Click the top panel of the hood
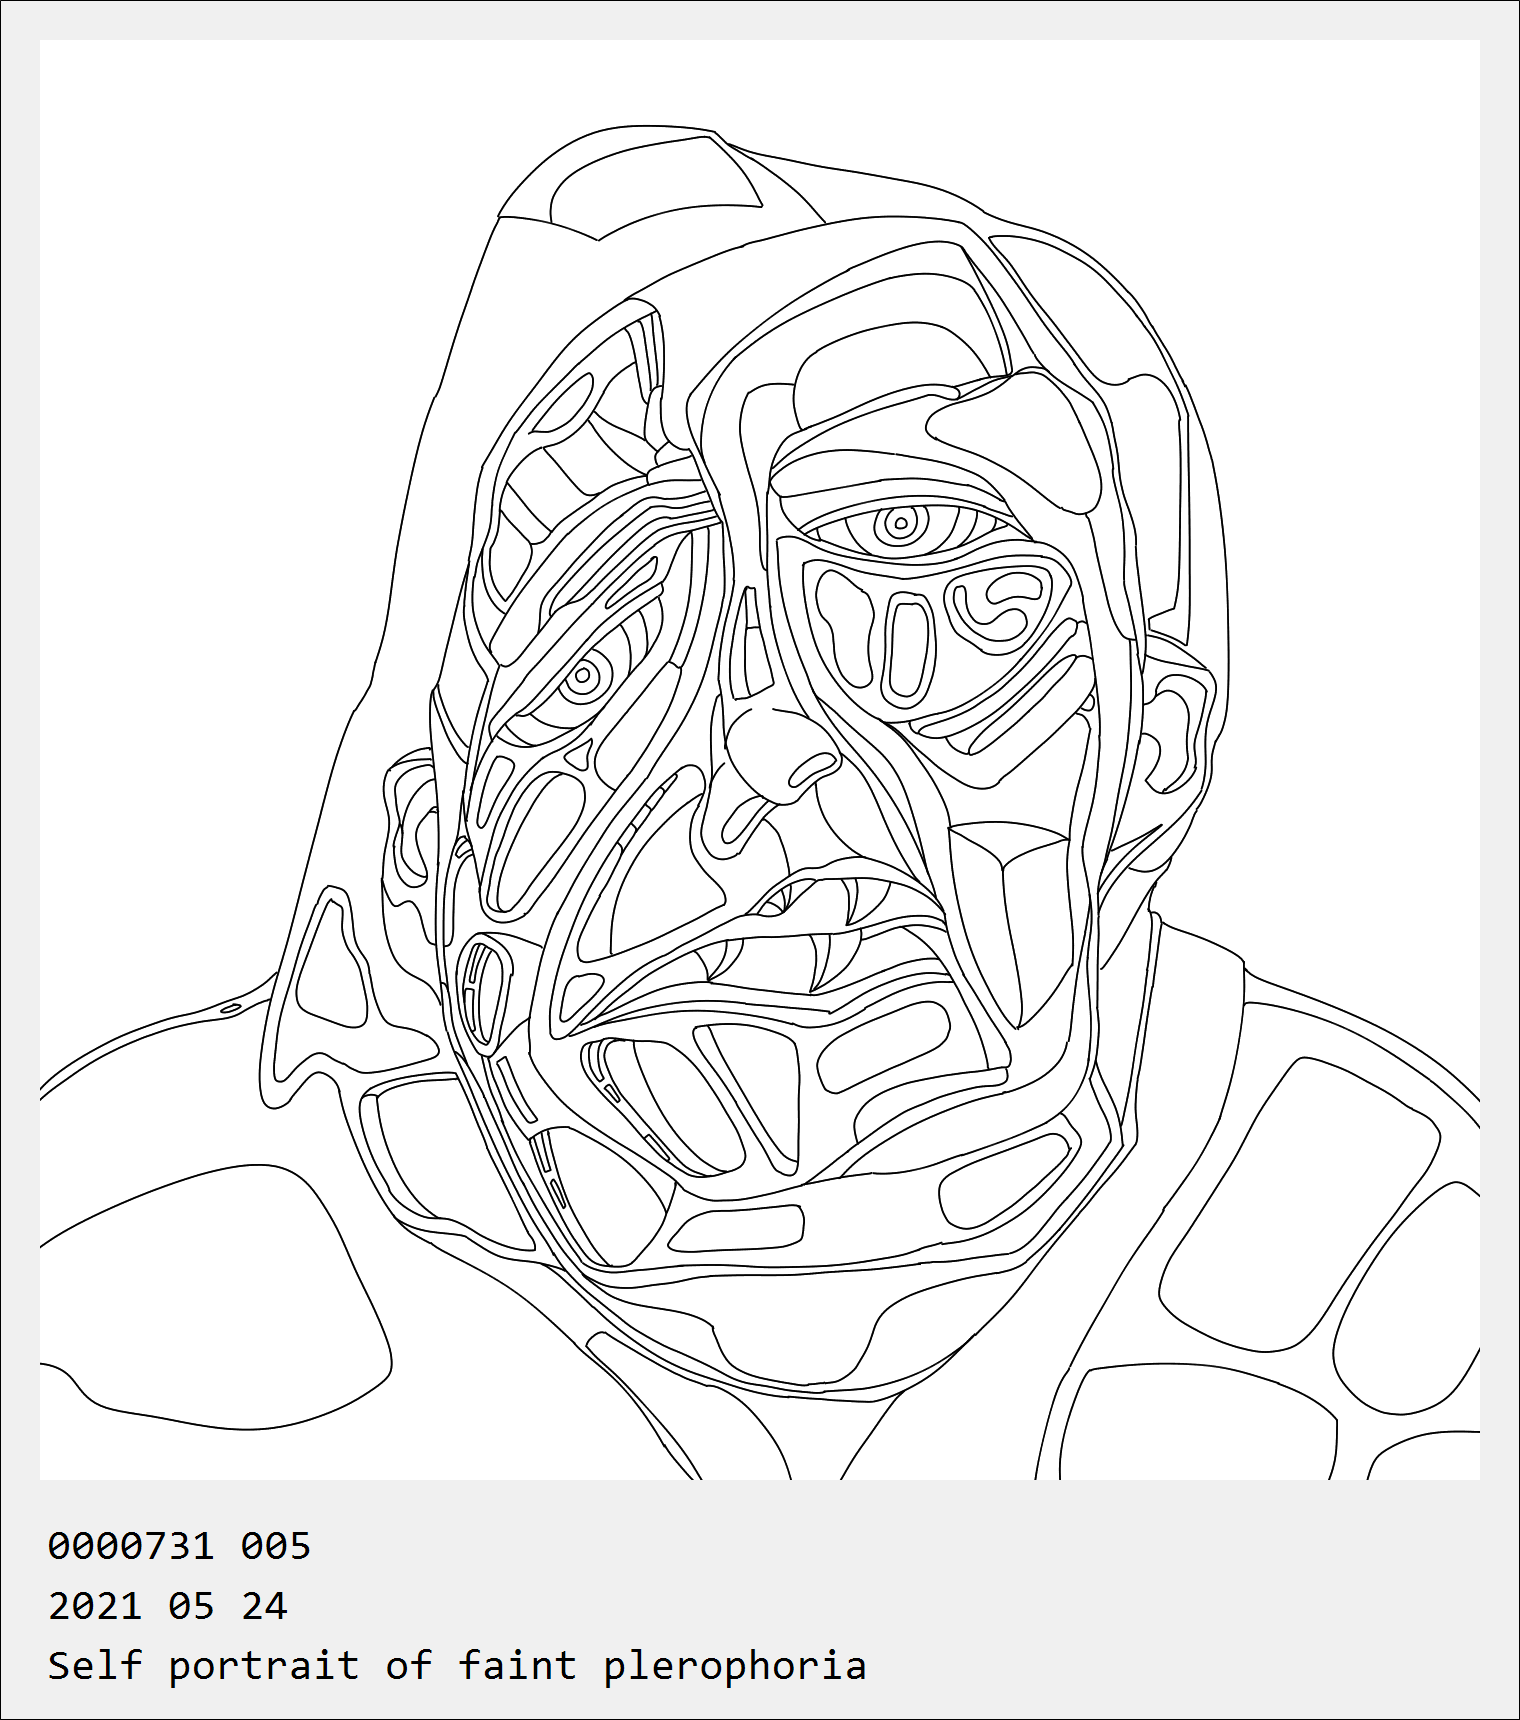 (655, 185)
